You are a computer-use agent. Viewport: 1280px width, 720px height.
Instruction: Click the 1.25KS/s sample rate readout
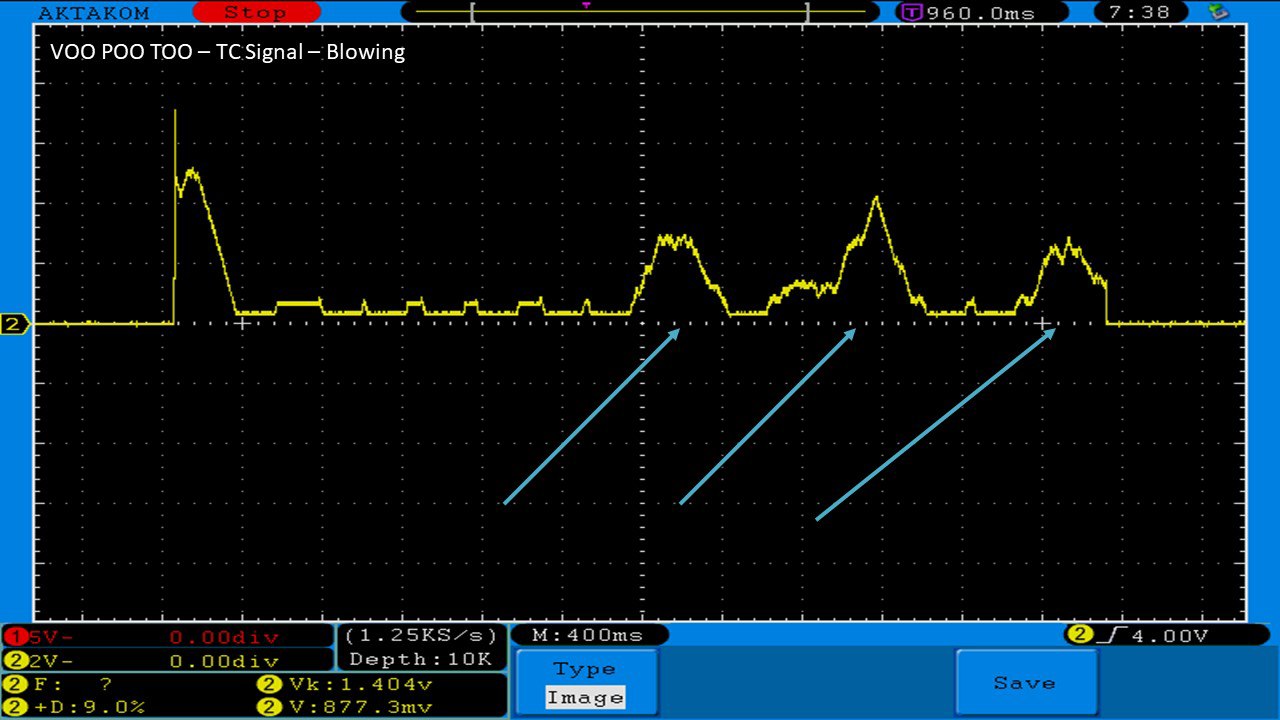click(x=420, y=635)
